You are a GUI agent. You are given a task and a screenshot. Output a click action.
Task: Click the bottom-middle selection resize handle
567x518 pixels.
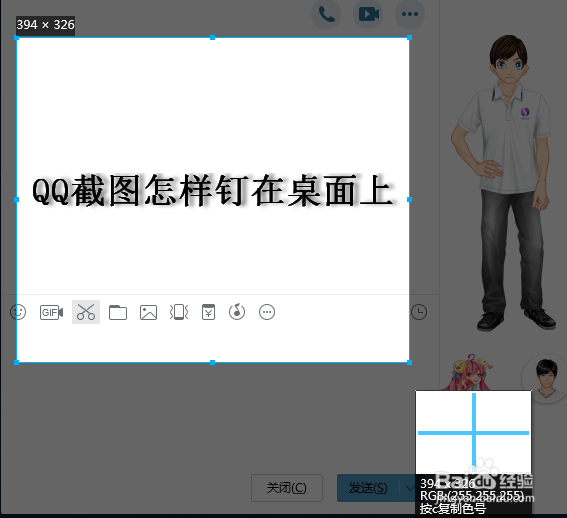pos(213,362)
